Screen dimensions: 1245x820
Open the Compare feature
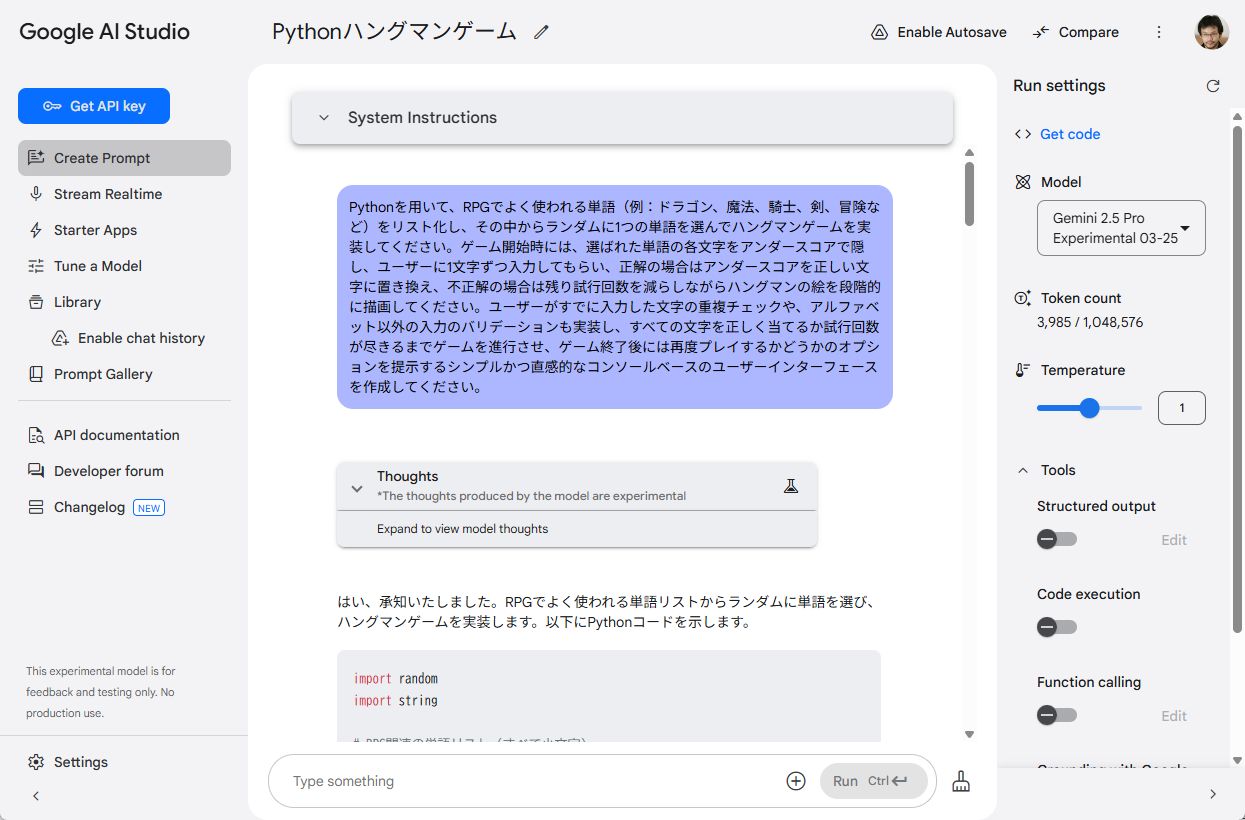point(1075,31)
